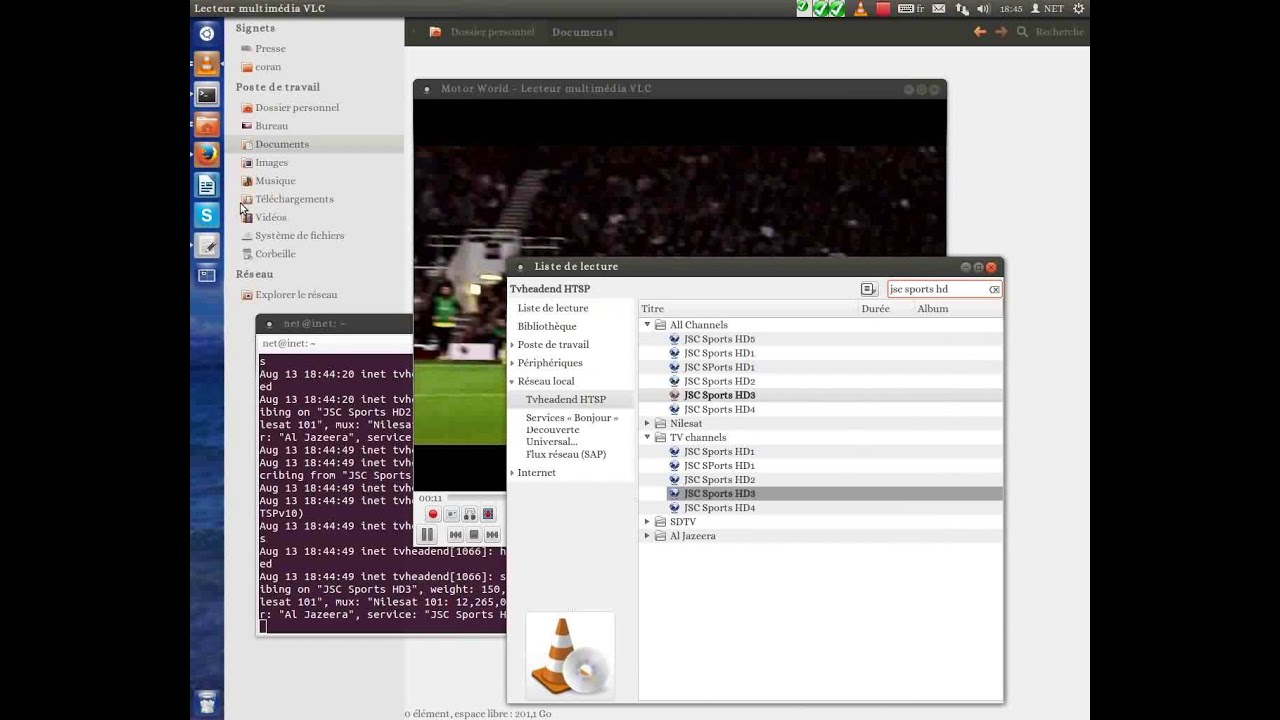The height and width of the screenshot is (720, 1280).
Task: Click the VLC cone album art thumbnail
Action: point(570,656)
